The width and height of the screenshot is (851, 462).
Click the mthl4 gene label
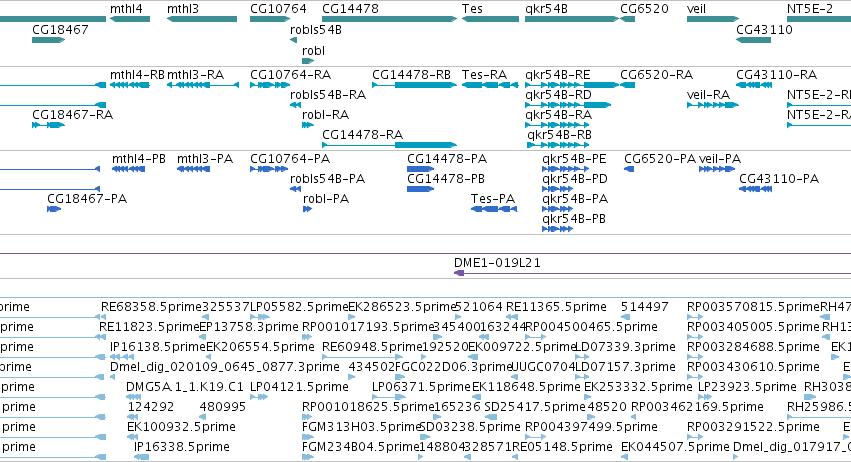[126, 9]
